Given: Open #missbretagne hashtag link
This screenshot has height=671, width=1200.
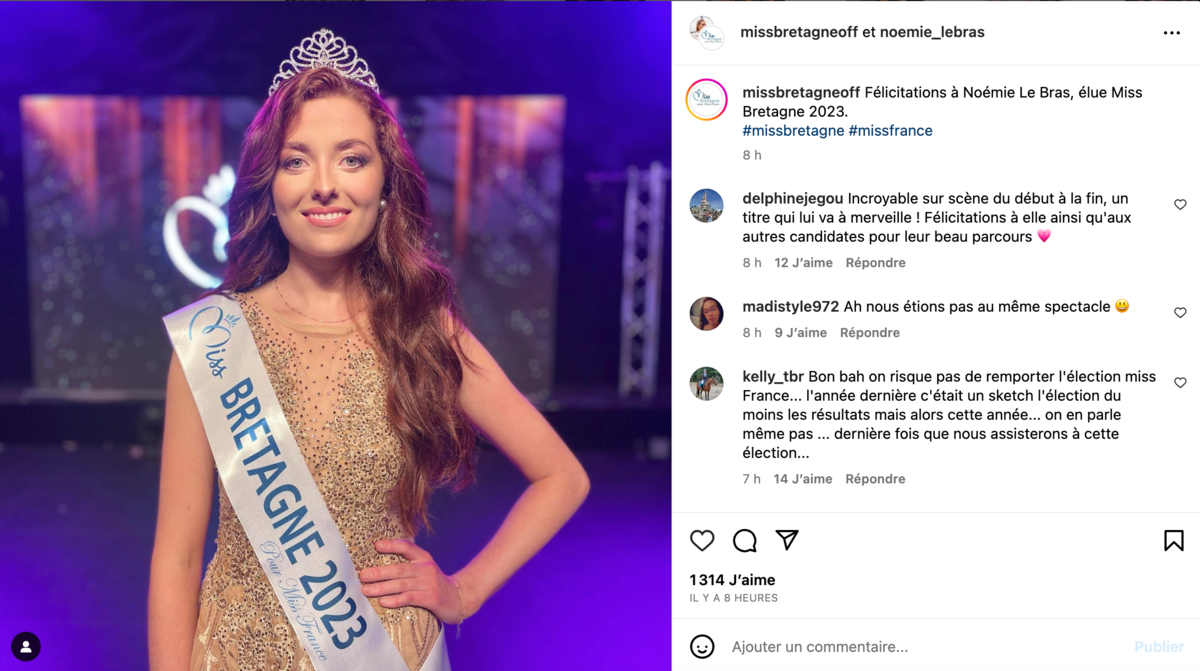Looking at the screenshot, I should 793,131.
